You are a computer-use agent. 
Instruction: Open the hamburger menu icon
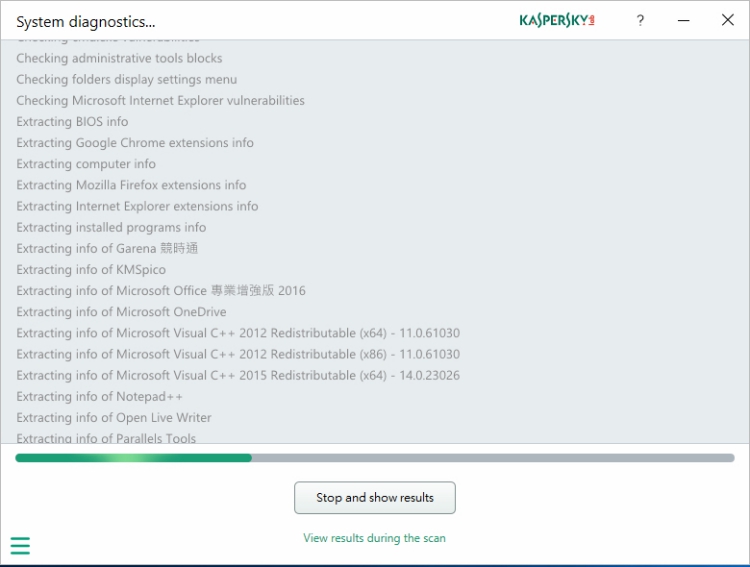[x=20, y=545]
